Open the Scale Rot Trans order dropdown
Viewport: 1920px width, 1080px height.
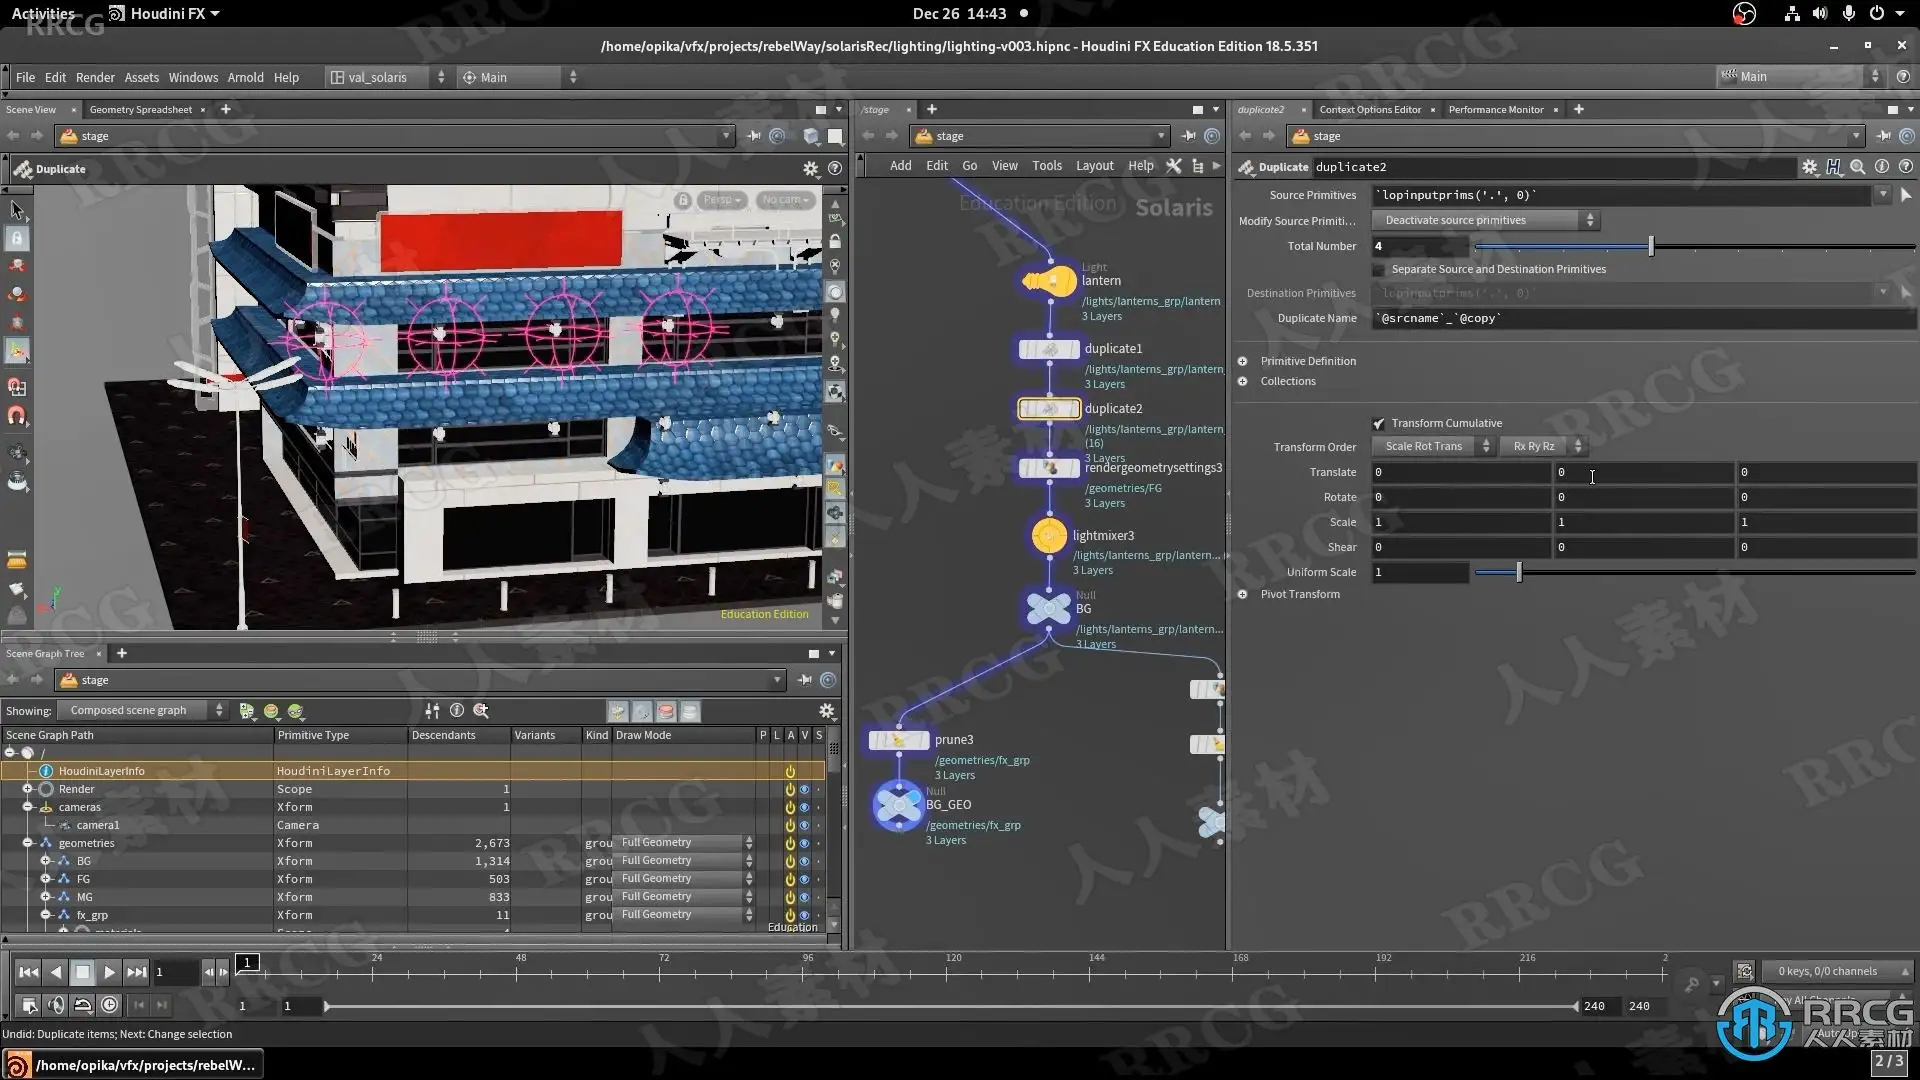(1432, 447)
